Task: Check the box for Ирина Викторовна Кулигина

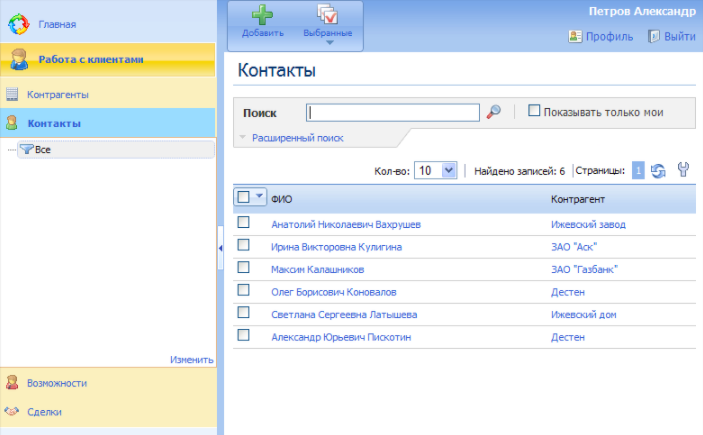Action: pyautogui.click(x=243, y=246)
